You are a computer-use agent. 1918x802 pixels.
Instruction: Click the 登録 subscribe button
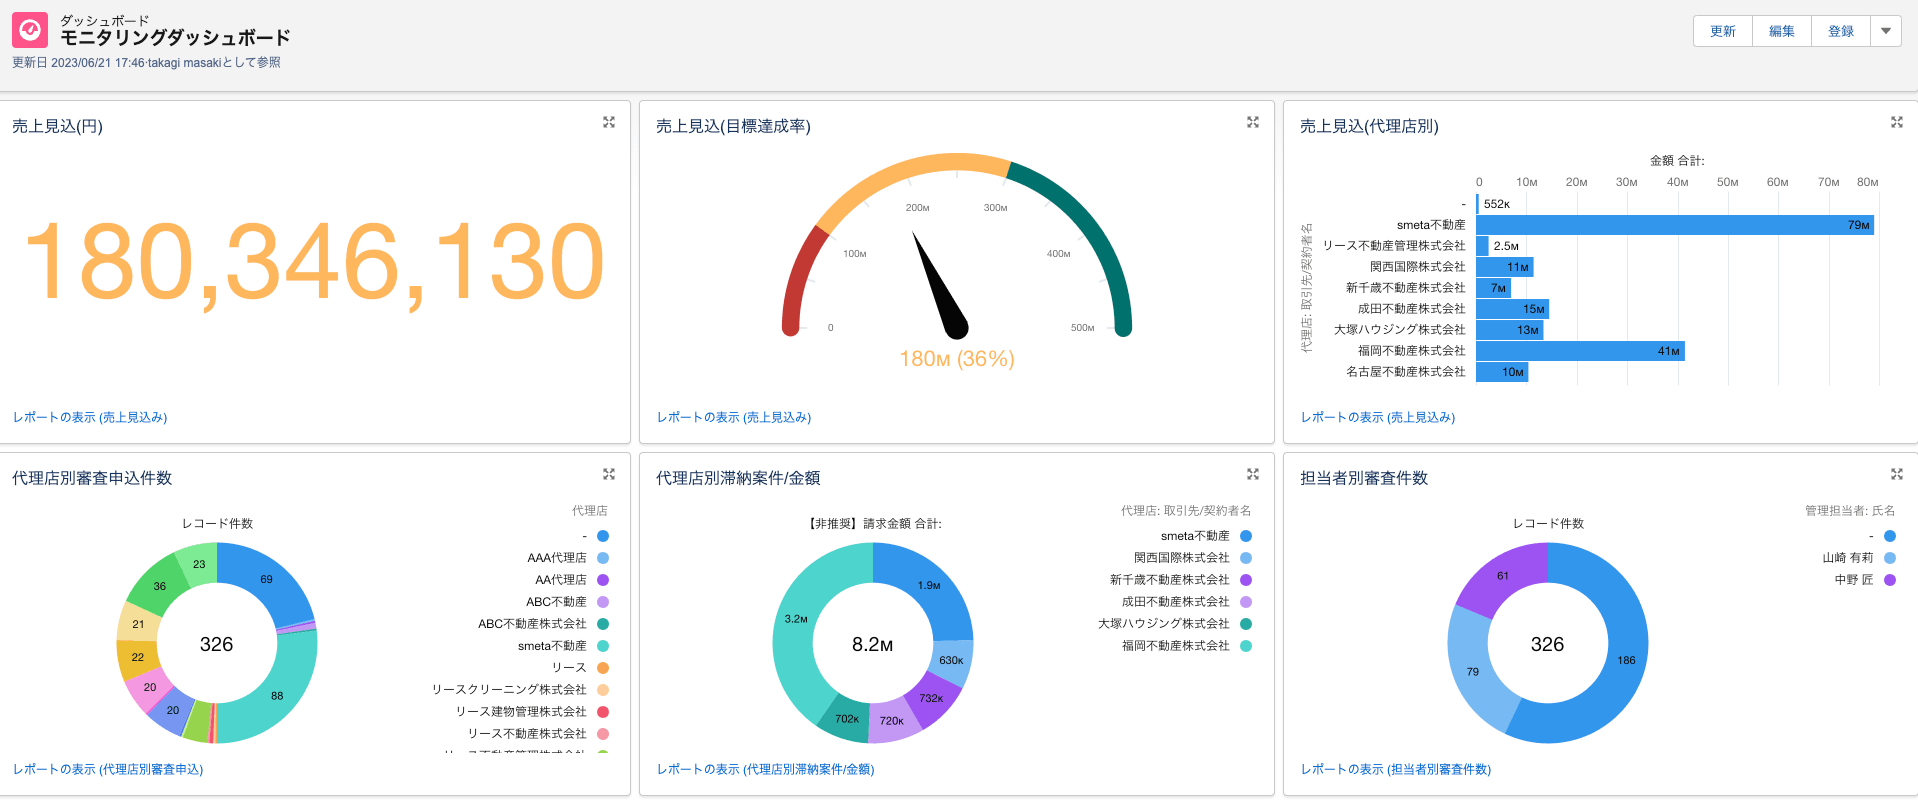(1841, 31)
